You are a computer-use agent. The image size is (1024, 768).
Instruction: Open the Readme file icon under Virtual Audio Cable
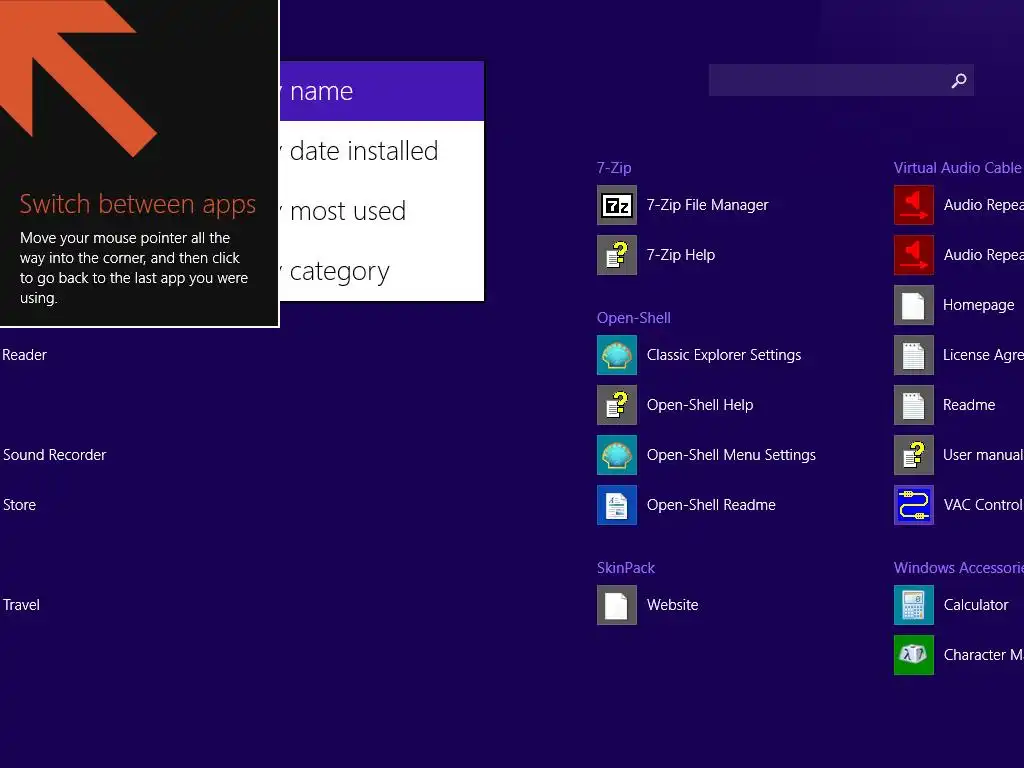914,405
